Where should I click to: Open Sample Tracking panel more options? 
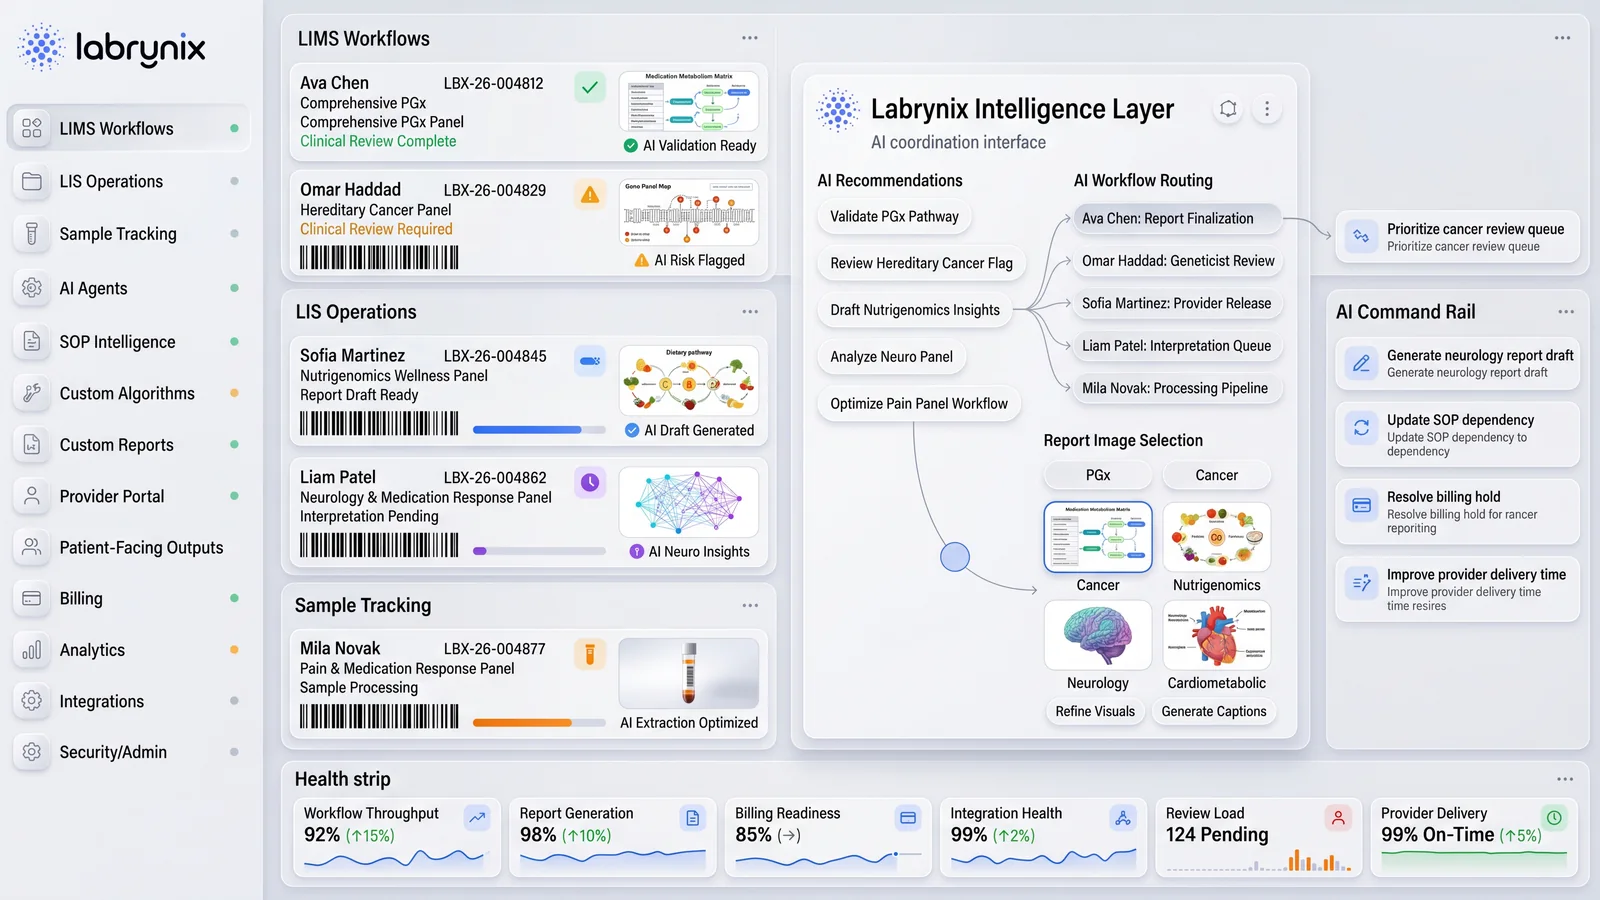click(750, 605)
